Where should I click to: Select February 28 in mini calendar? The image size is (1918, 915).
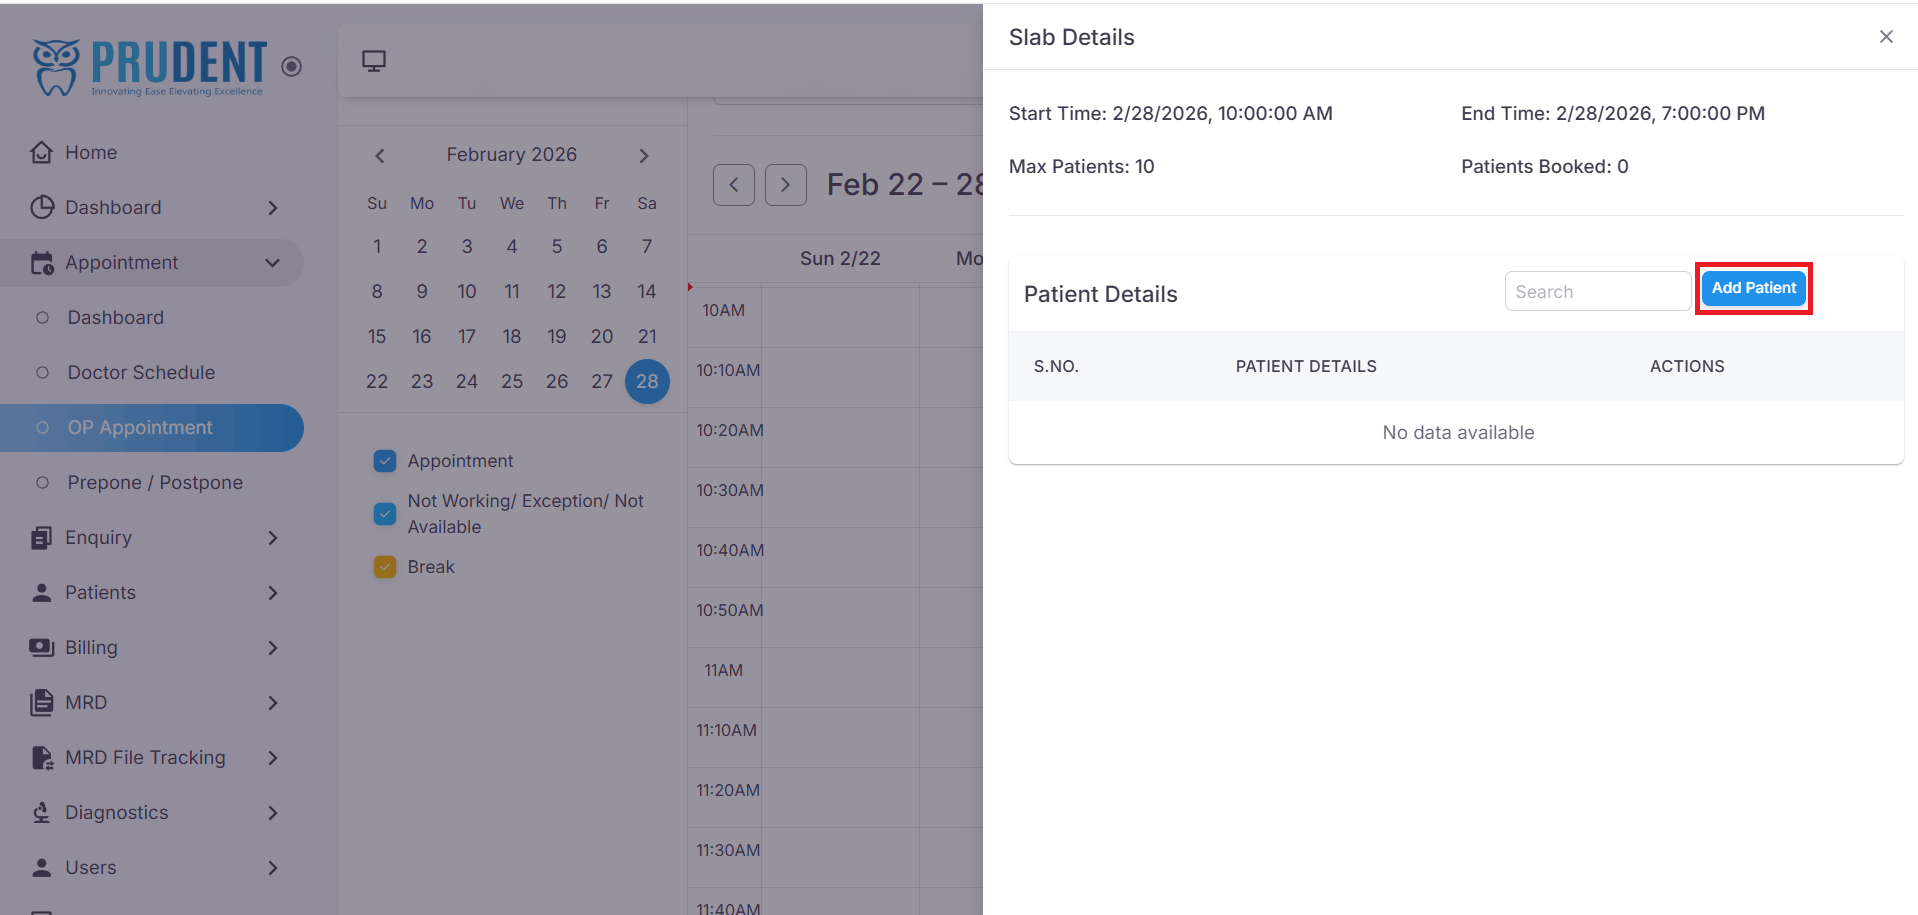click(x=647, y=381)
